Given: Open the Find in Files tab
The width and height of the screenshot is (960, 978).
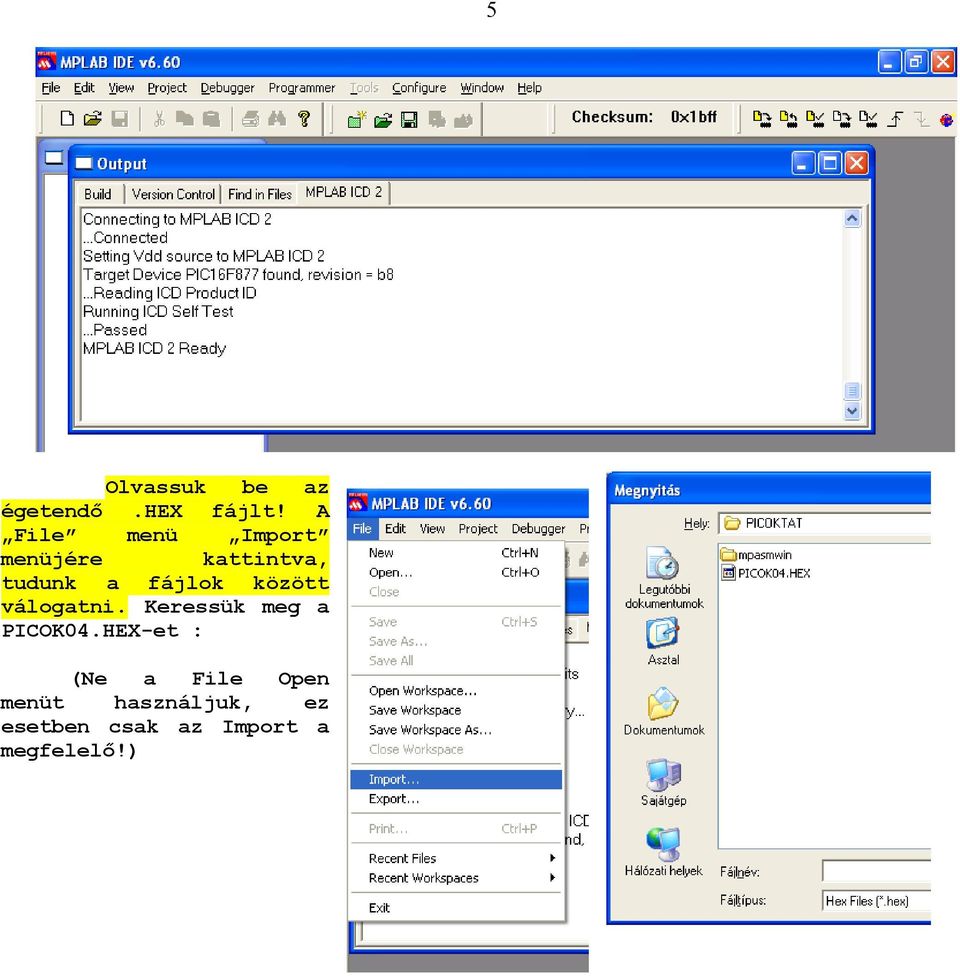Looking at the screenshot, I should click(x=259, y=194).
